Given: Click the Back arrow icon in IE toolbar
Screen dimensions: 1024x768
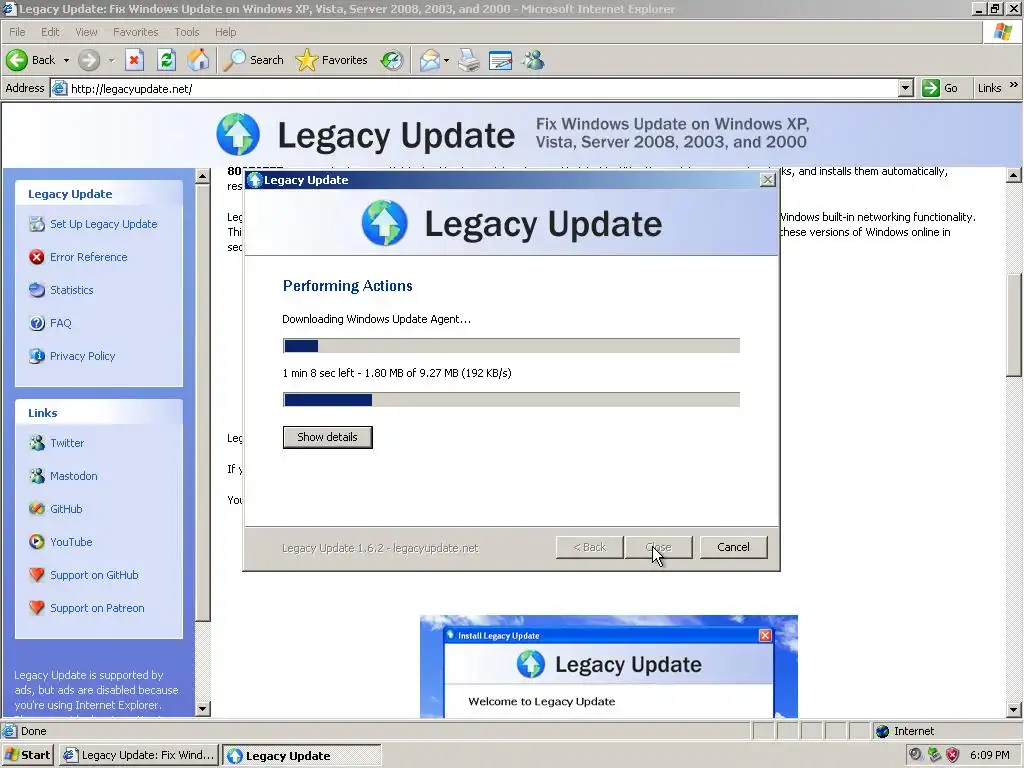Looking at the screenshot, I should coord(17,60).
